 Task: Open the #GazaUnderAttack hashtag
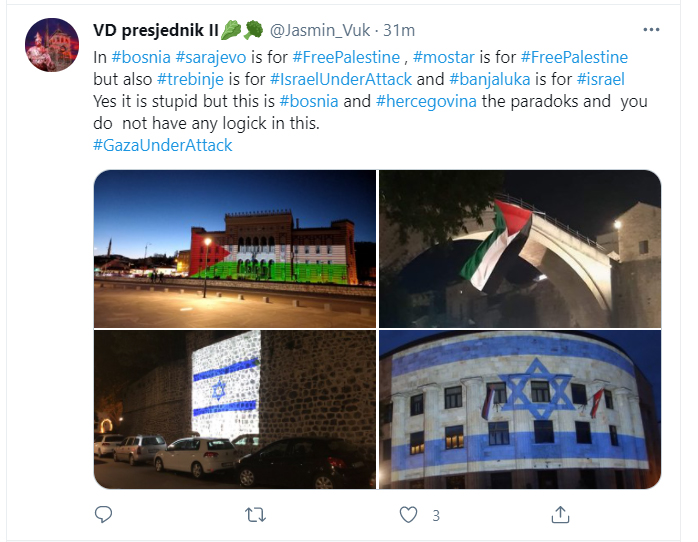pos(162,146)
